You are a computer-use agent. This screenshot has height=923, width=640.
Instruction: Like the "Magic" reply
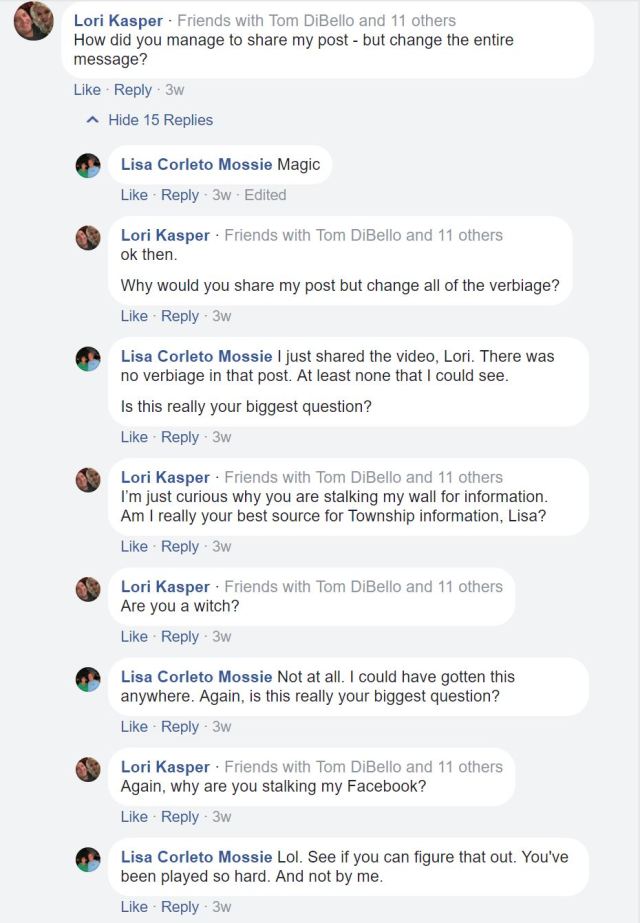click(x=134, y=195)
